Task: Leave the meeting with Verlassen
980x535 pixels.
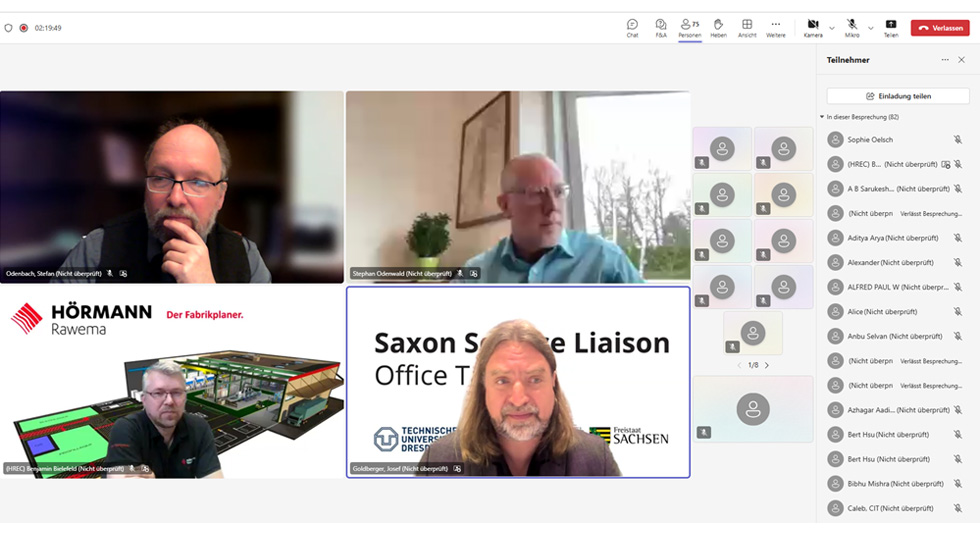Action: (939, 28)
